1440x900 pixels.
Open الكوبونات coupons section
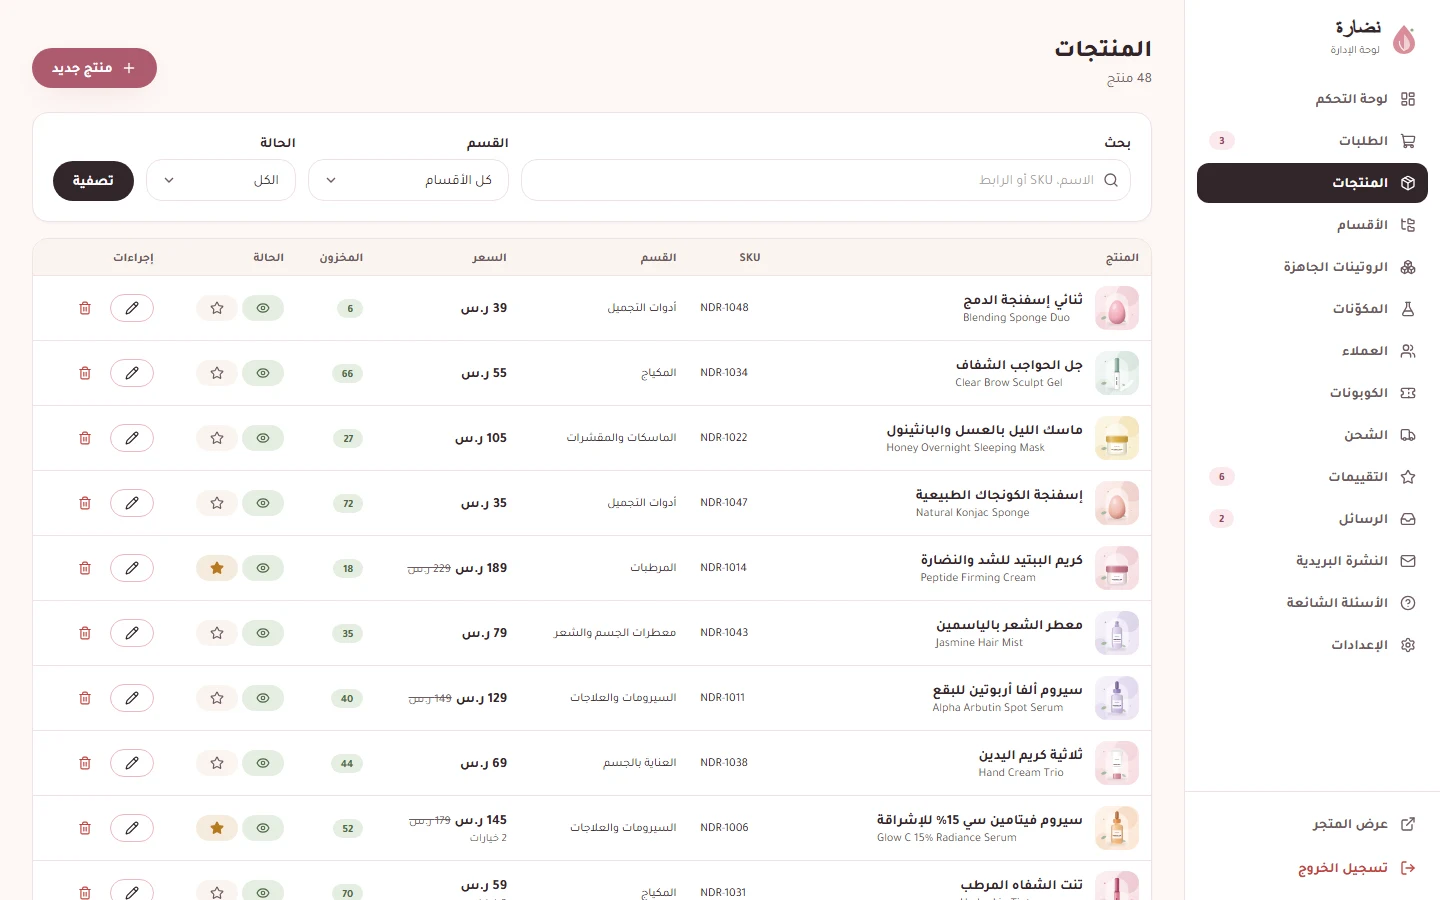coord(1312,393)
